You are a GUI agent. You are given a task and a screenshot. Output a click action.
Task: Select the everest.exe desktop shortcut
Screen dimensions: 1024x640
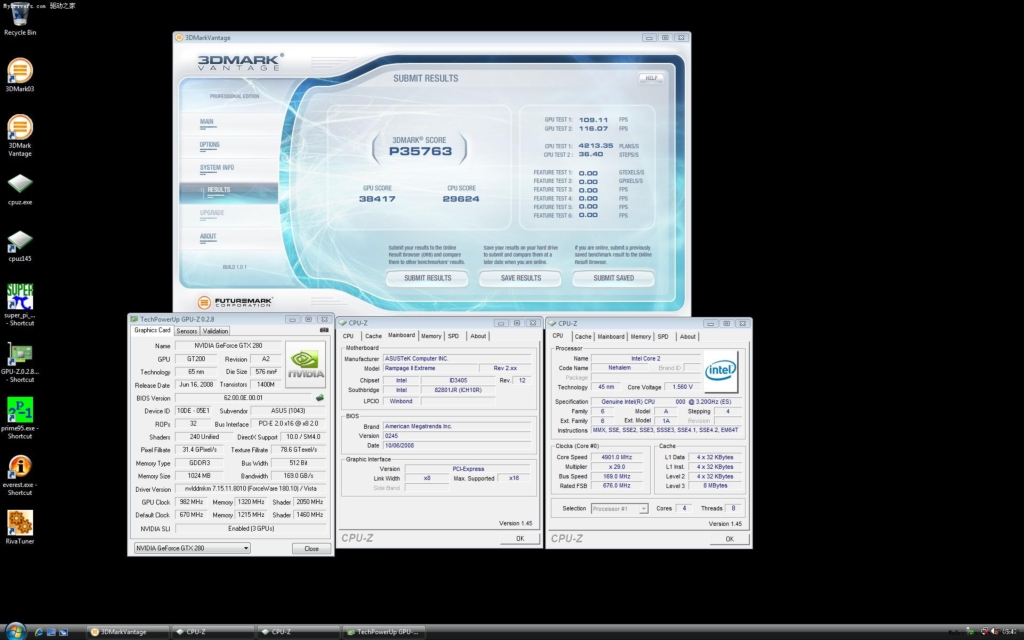click(20, 475)
